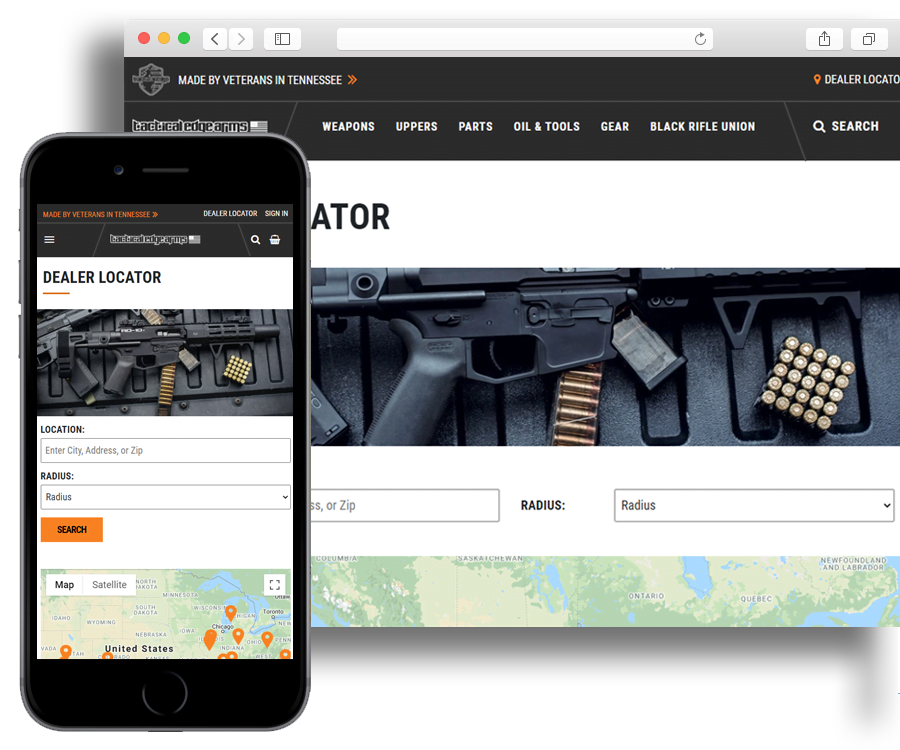Image resolution: width=900 pixels, height=750 pixels.
Task: Click the veteran shield badge logo
Action: [x=150, y=79]
